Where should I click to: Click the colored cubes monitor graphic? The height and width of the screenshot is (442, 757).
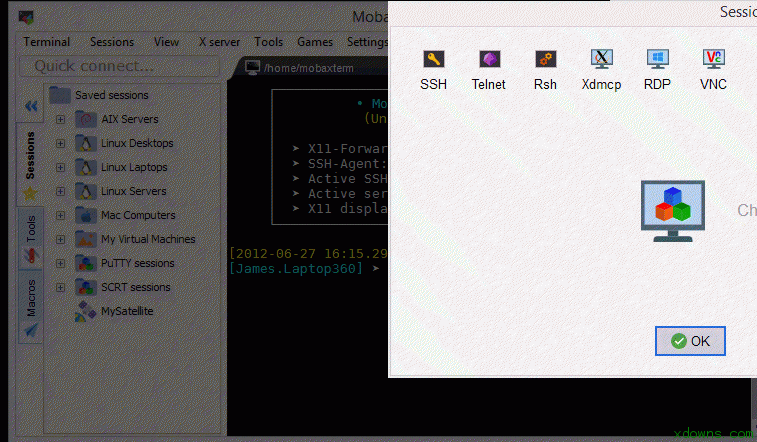point(673,211)
